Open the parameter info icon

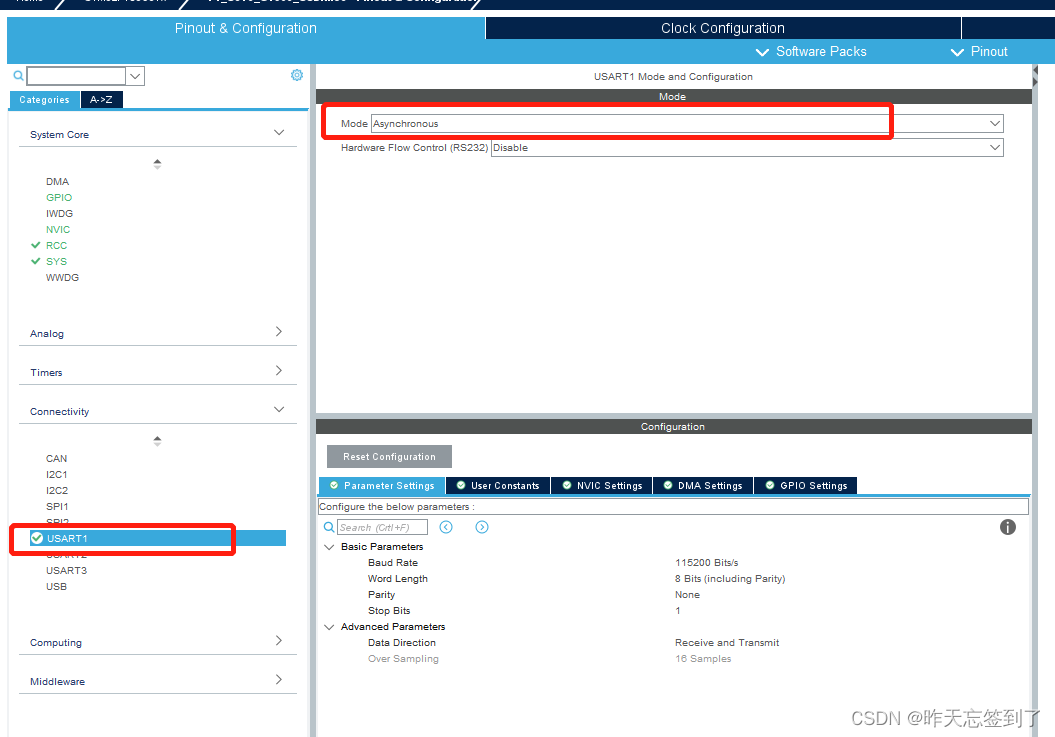point(1007,527)
